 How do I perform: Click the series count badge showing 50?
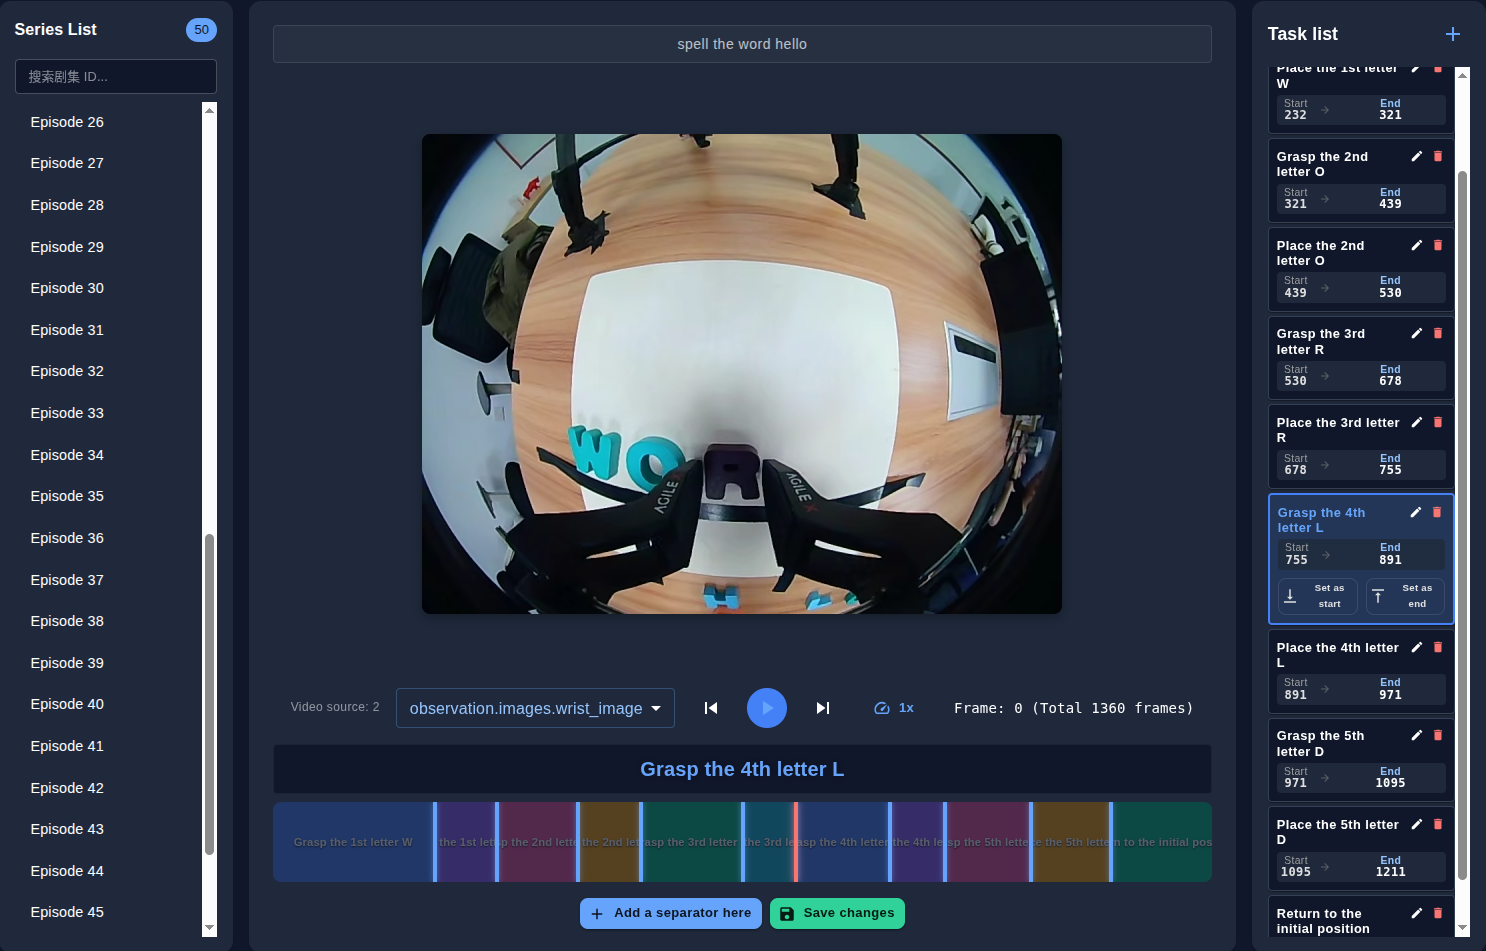pos(201,30)
